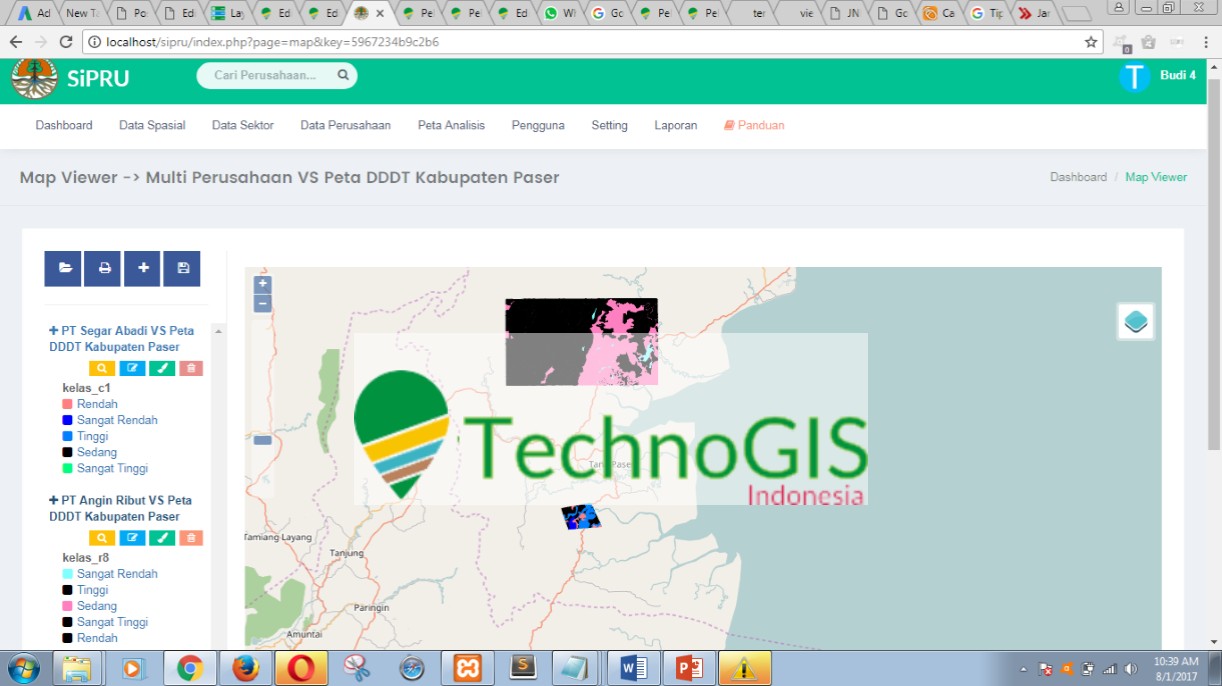The width and height of the screenshot is (1222, 686).
Task: Click Rendah swatch under kelas_c1
Action: tap(68, 404)
